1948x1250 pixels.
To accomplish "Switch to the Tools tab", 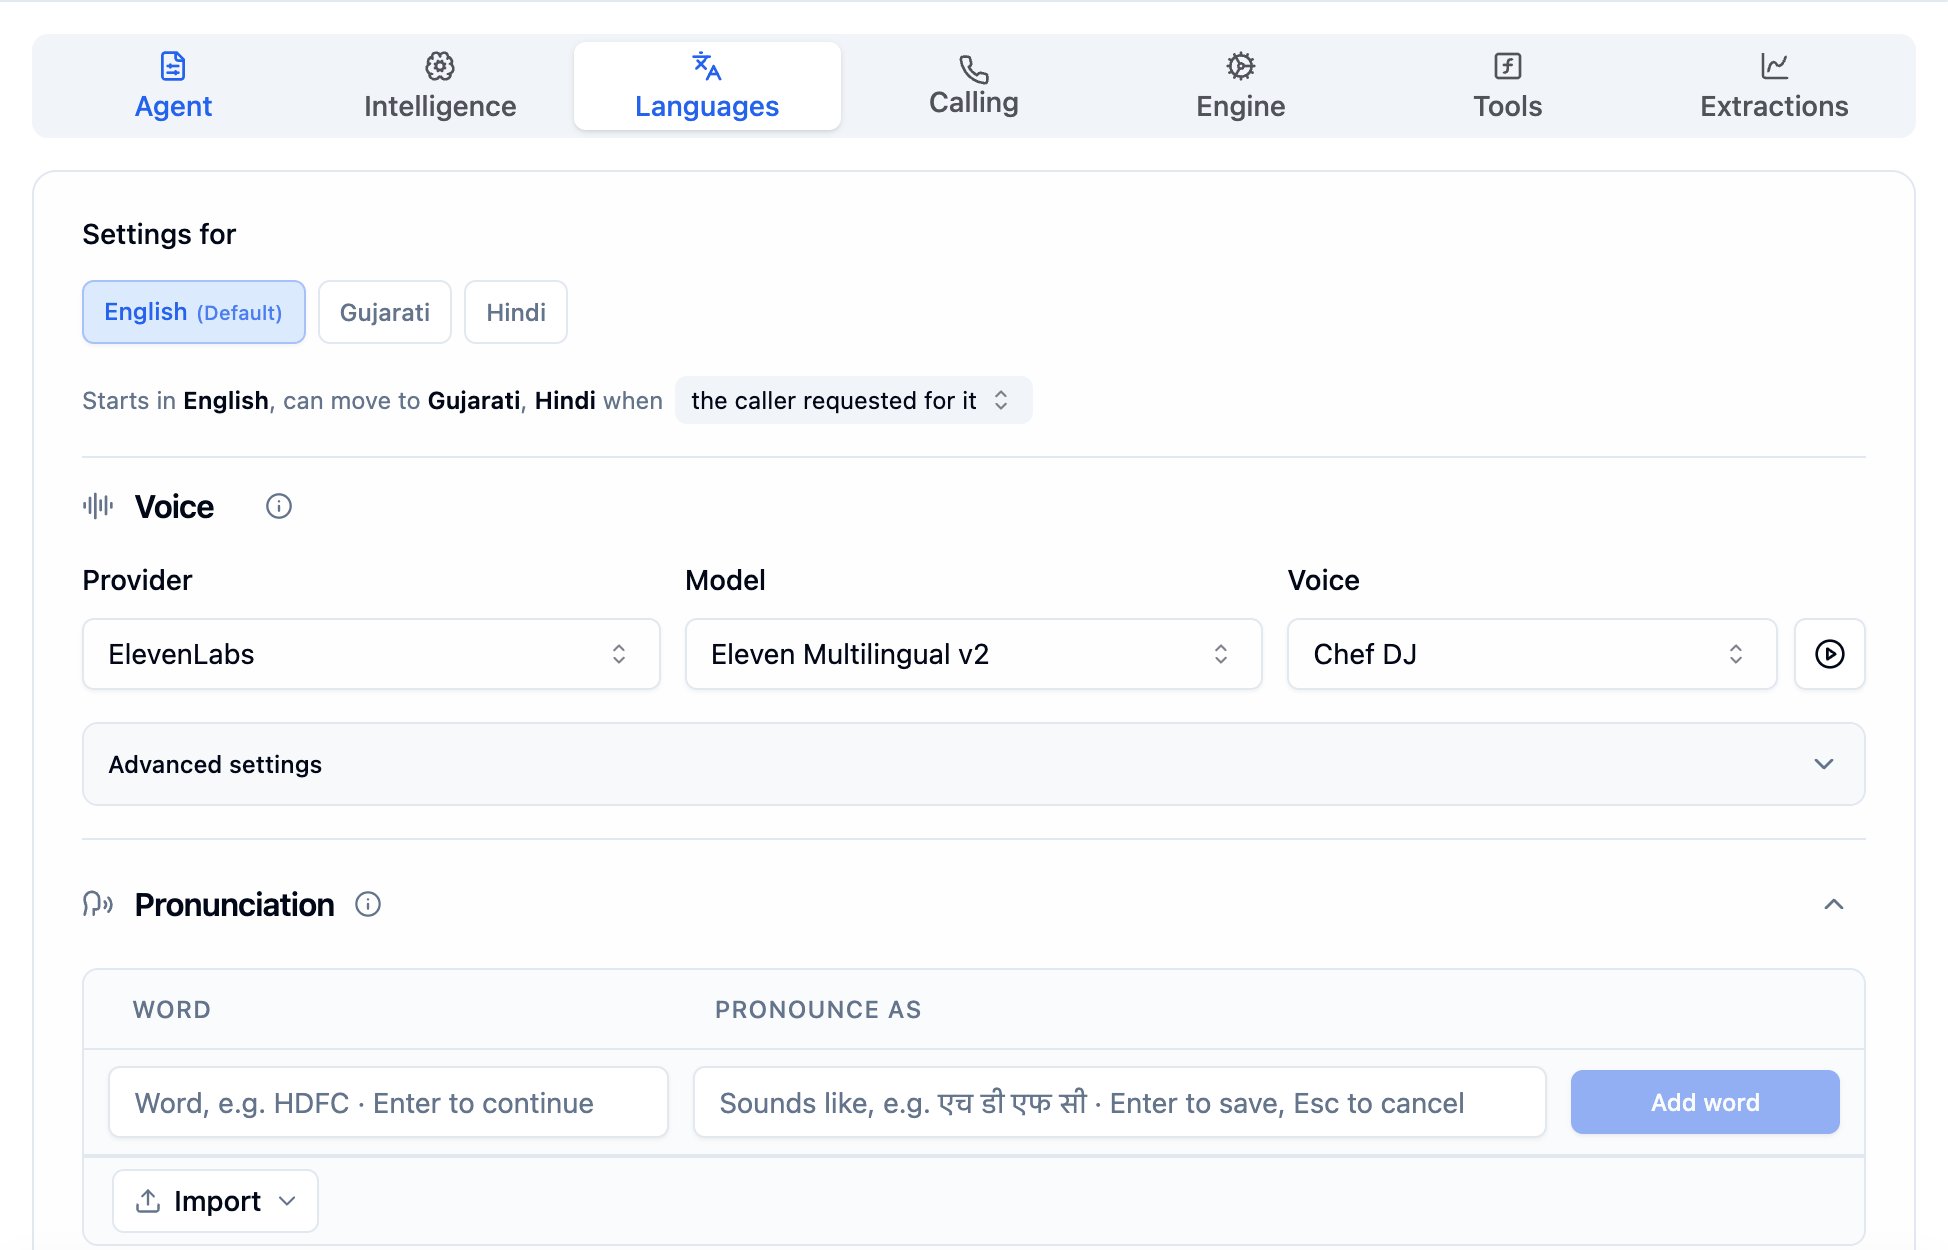I will click(1508, 86).
